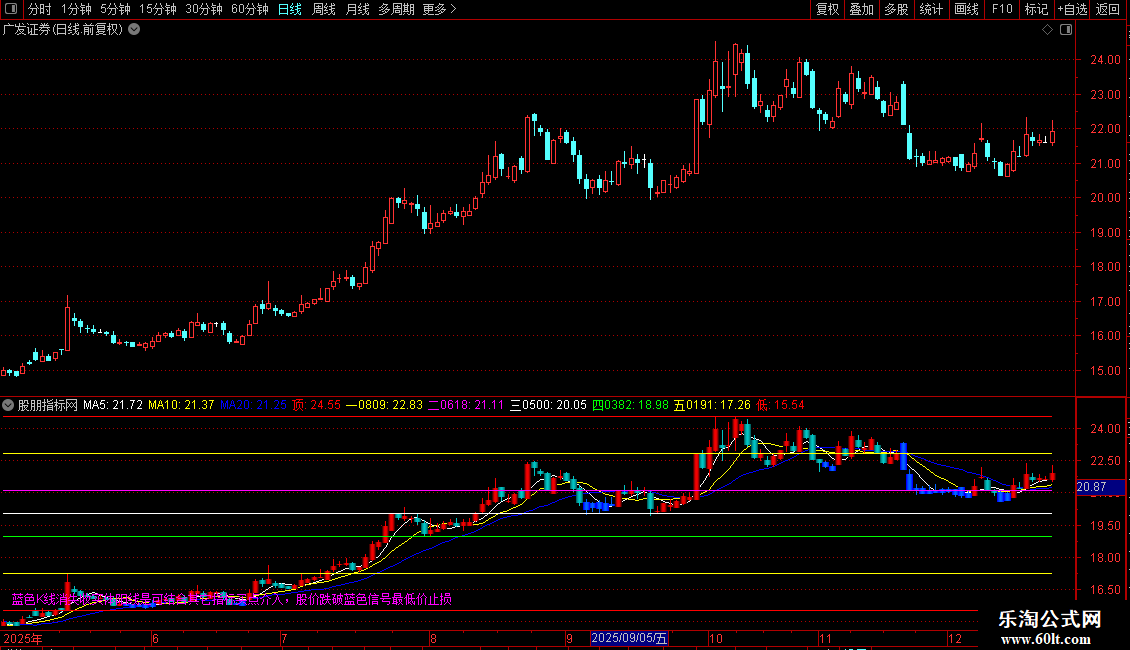The width and height of the screenshot is (1130, 650).
Task: Click the 复权 adjustment button
Action: (828, 9)
